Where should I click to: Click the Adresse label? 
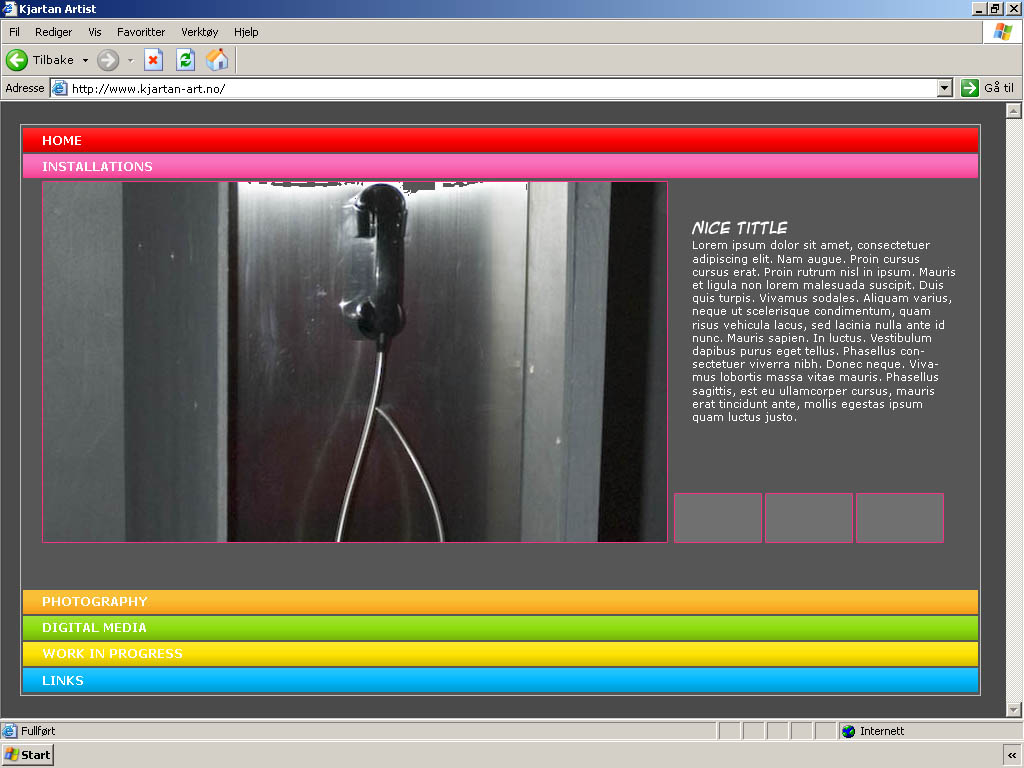25,88
